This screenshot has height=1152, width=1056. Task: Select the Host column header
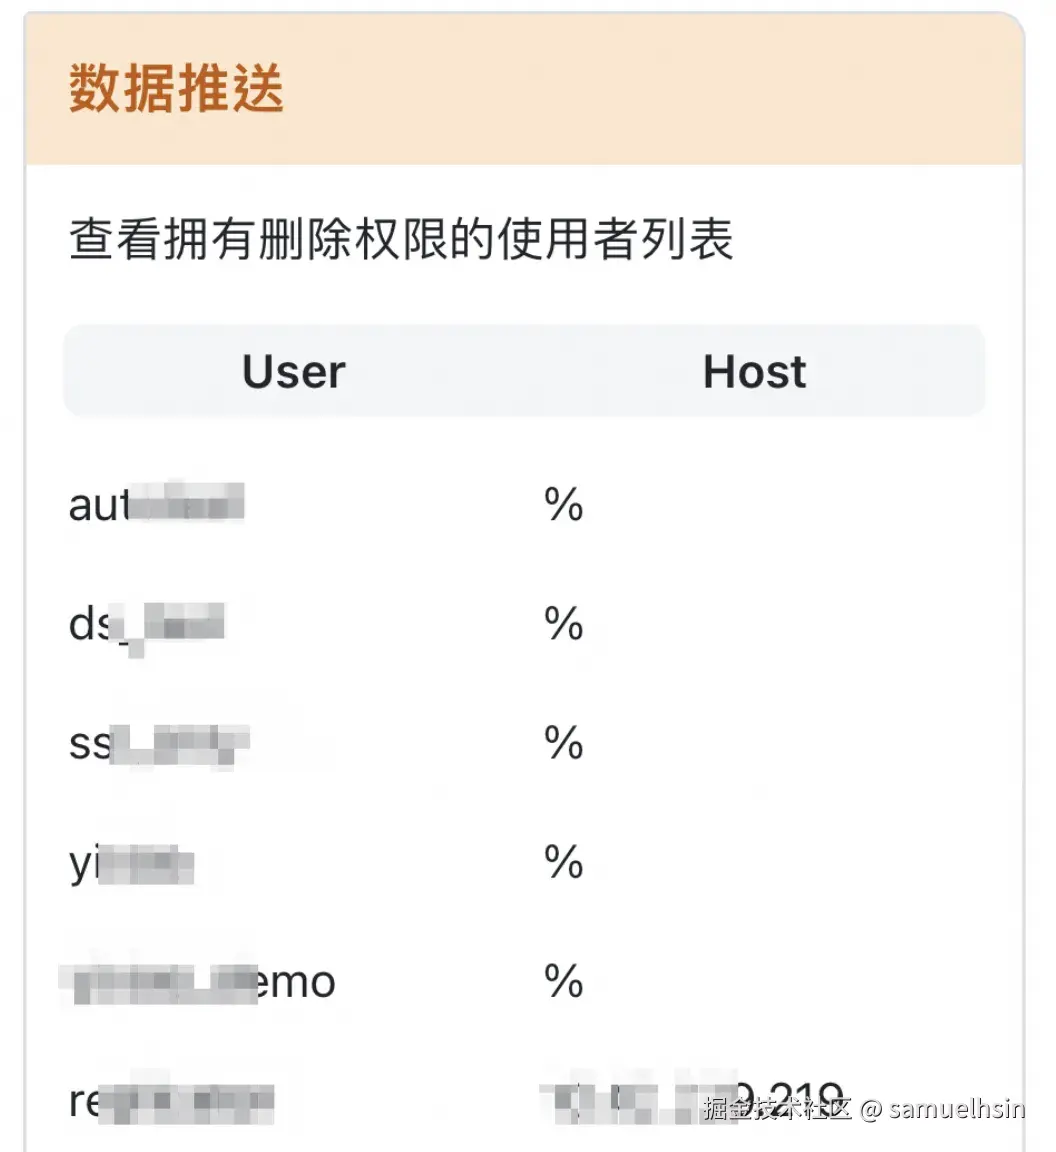[x=754, y=372]
